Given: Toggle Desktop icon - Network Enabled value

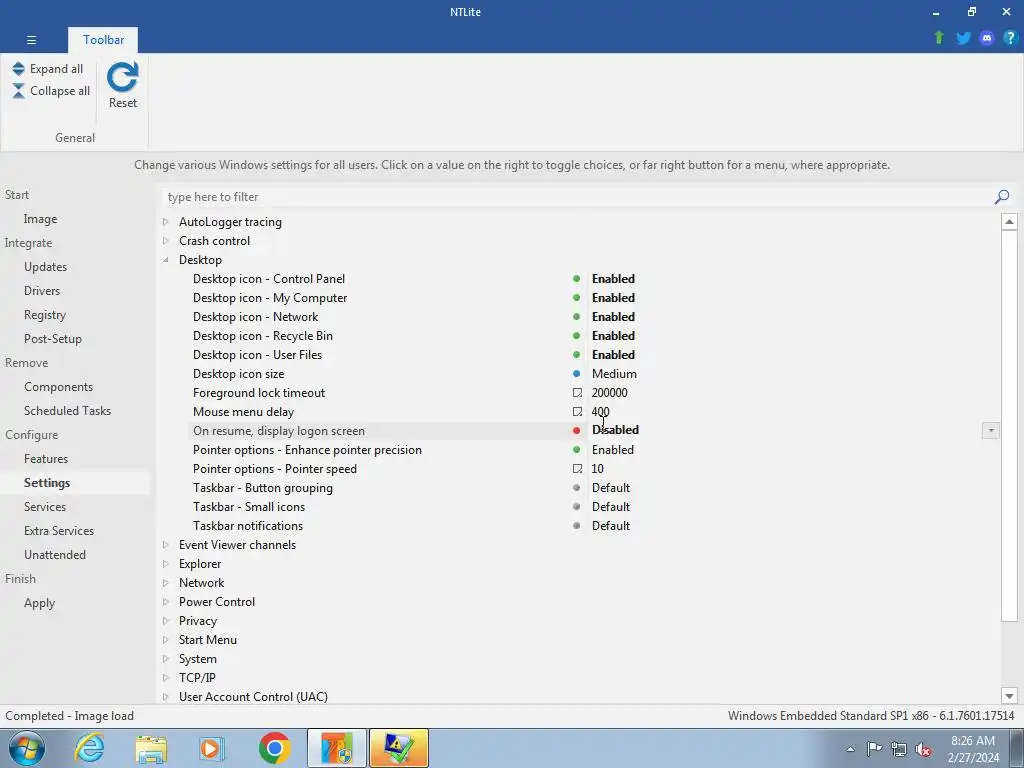Looking at the screenshot, I should (613, 317).
